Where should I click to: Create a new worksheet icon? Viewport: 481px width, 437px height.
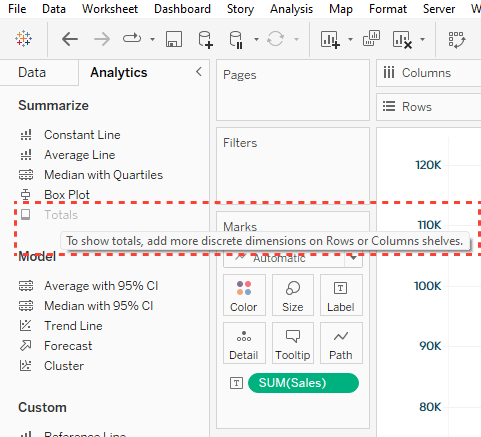[x=330, y=39]
